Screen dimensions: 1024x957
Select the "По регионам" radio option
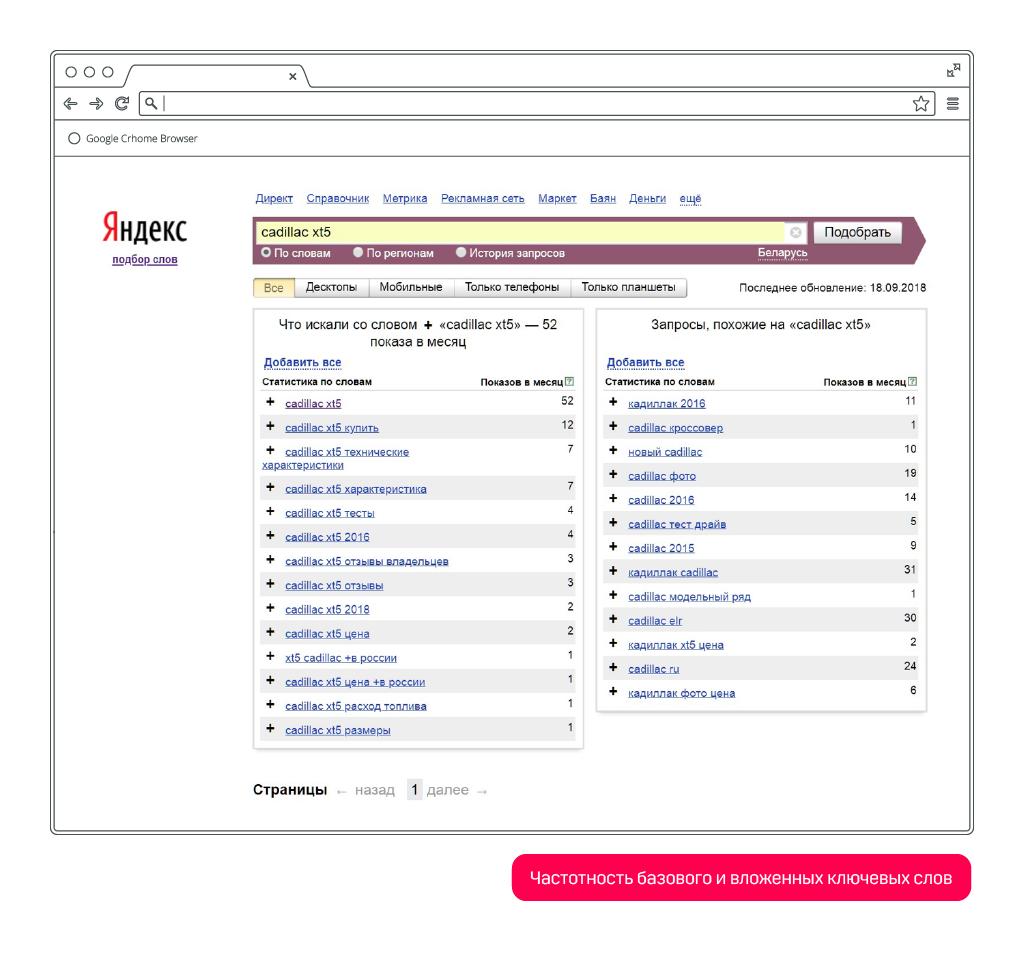[359, 253]
